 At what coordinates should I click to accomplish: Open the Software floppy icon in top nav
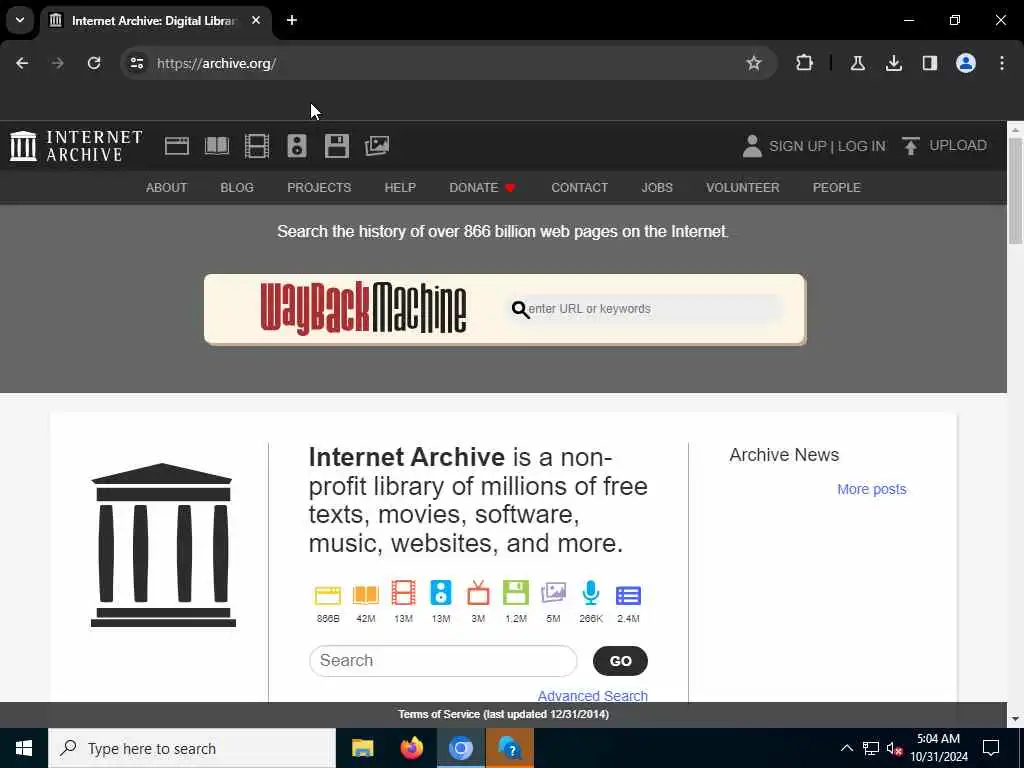337,146
